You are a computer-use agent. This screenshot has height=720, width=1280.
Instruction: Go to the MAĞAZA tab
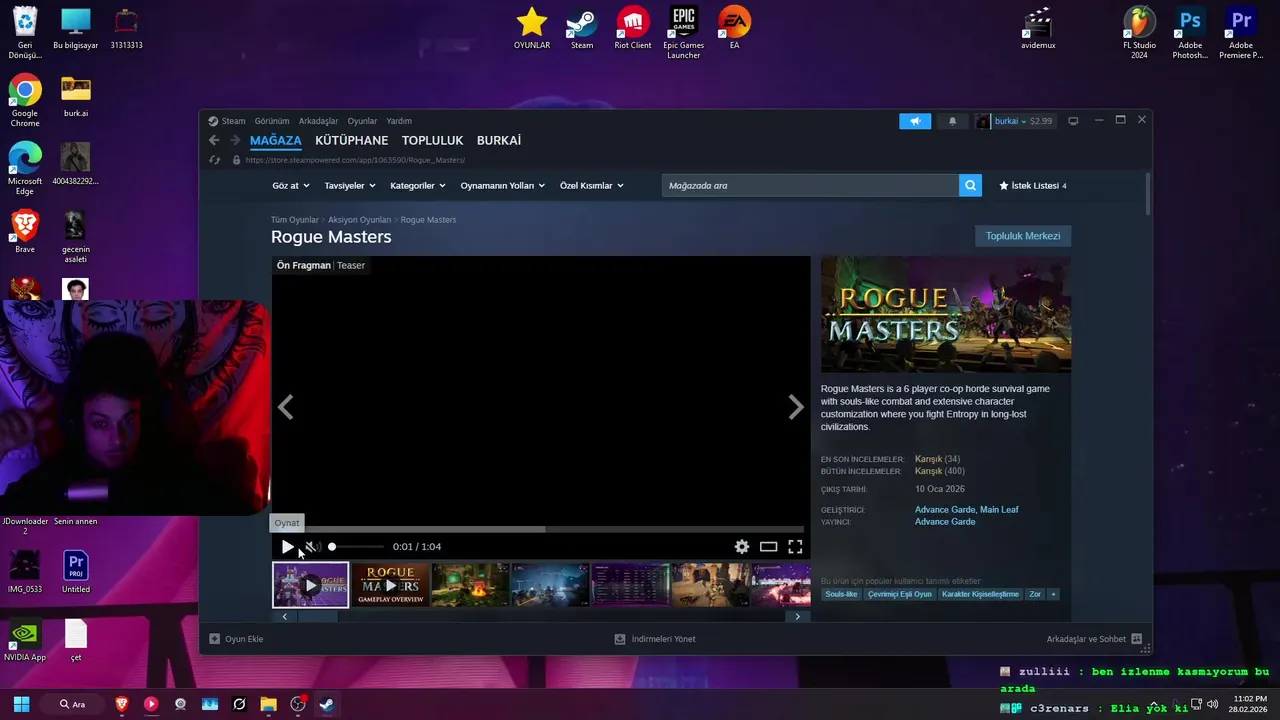click(x=275, y=141)
